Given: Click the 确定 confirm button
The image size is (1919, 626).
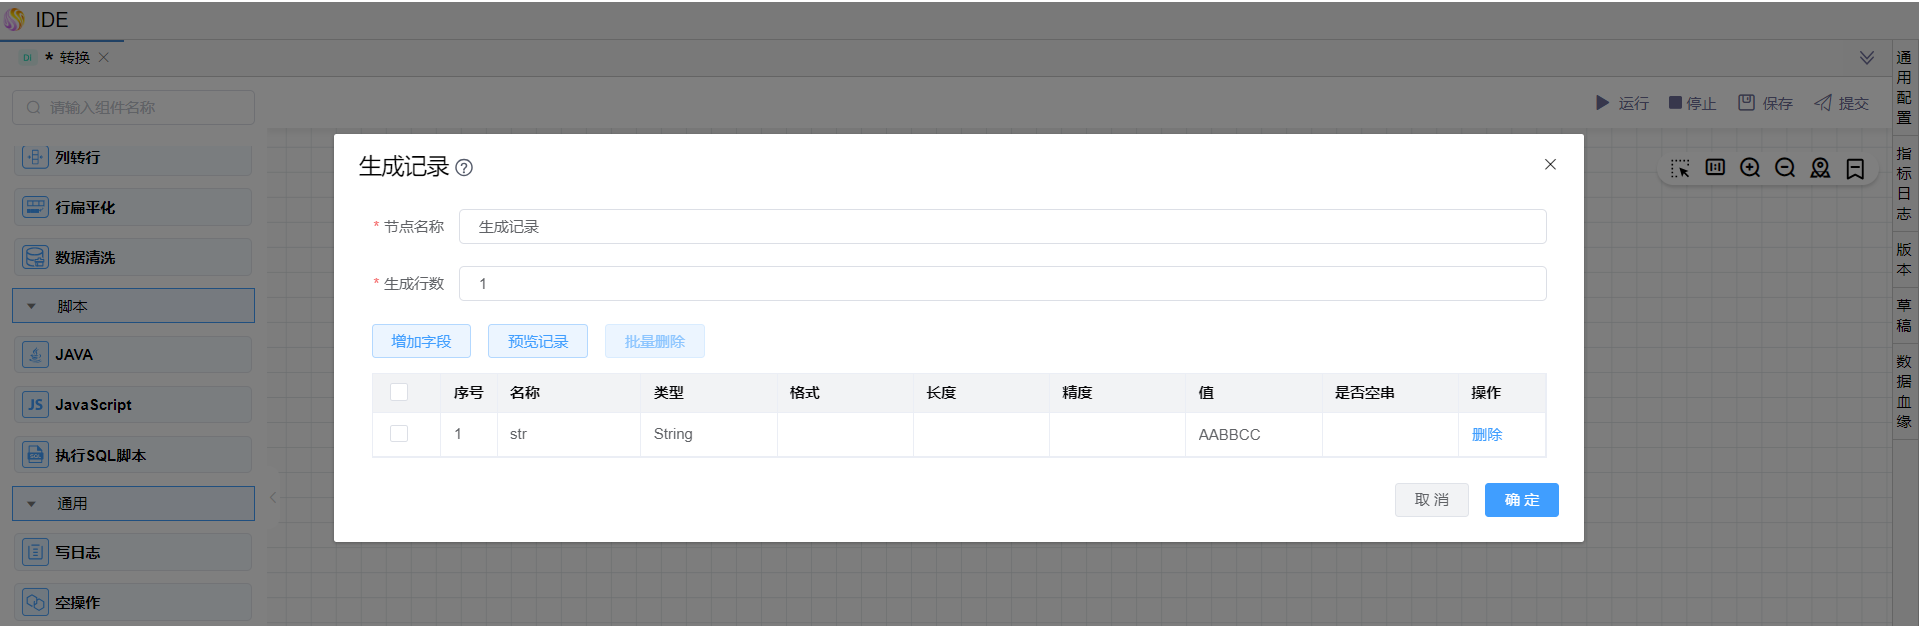Looking at the screenshot, I should (x=1521, y=500).
